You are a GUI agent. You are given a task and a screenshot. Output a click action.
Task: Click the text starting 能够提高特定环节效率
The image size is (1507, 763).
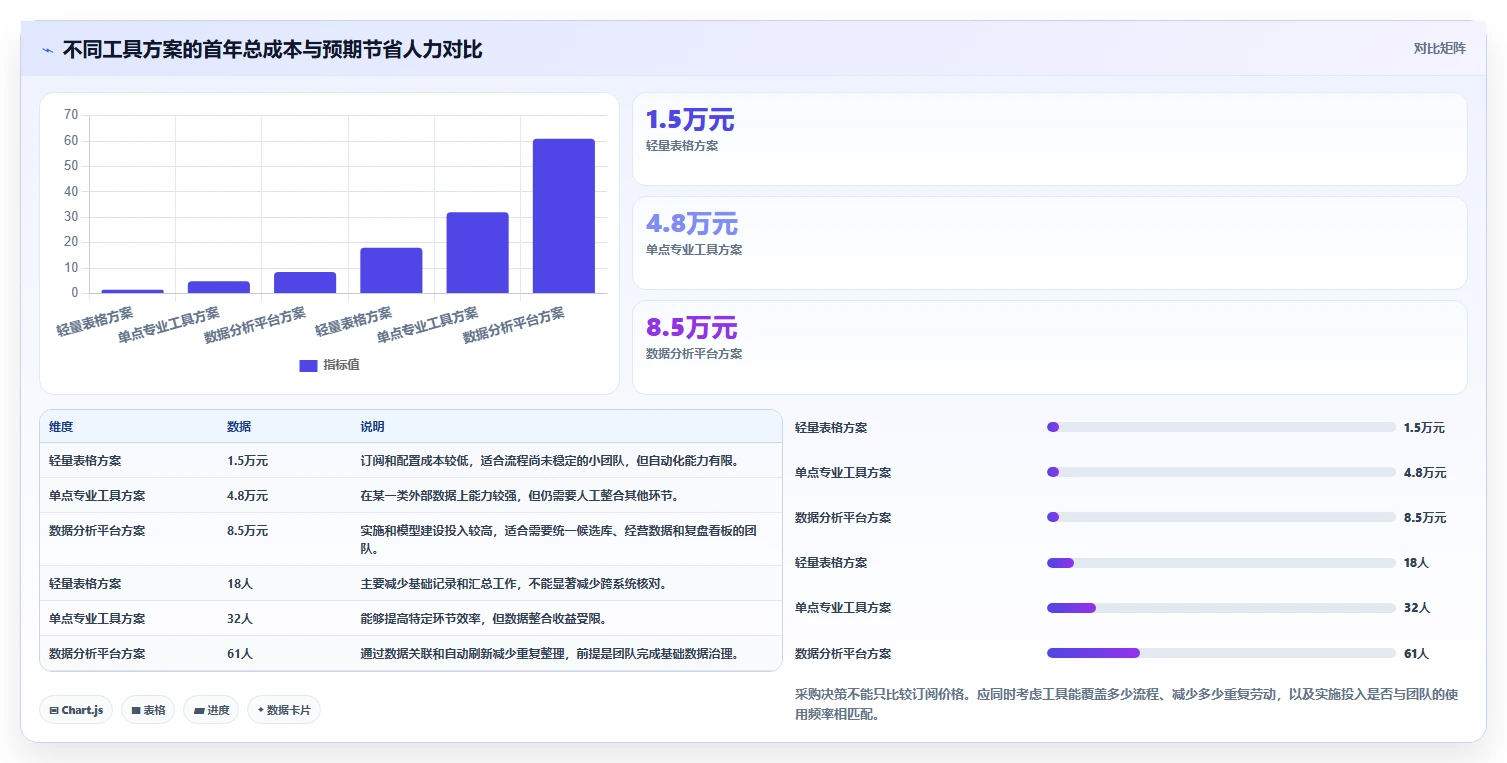(x=483, y=619)
